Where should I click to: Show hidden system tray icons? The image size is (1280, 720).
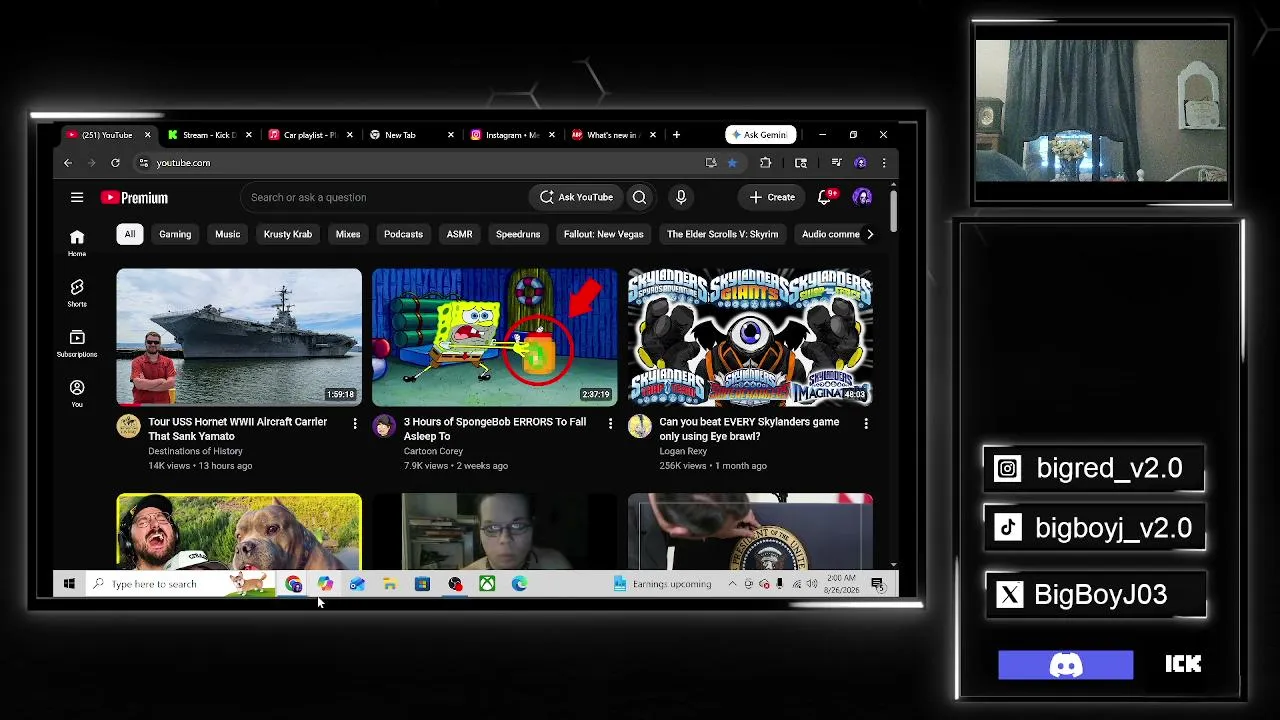[732, 584]
